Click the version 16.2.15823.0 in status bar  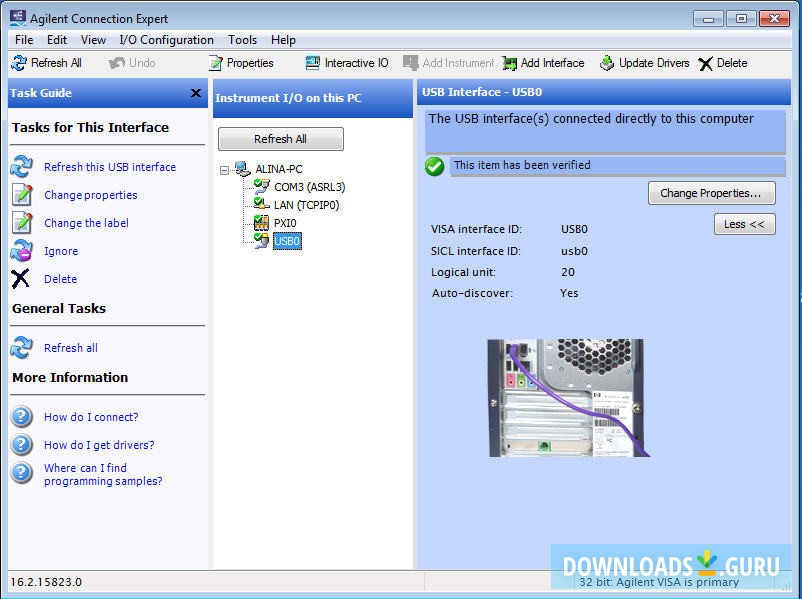point(46,582)
